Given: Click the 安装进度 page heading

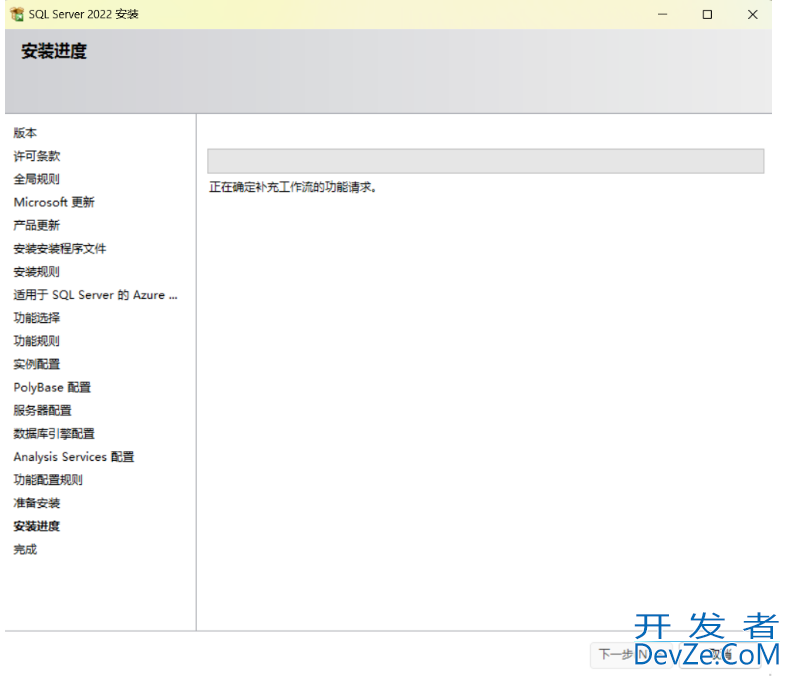Looking at the screenshot, I should pos(54,51).
